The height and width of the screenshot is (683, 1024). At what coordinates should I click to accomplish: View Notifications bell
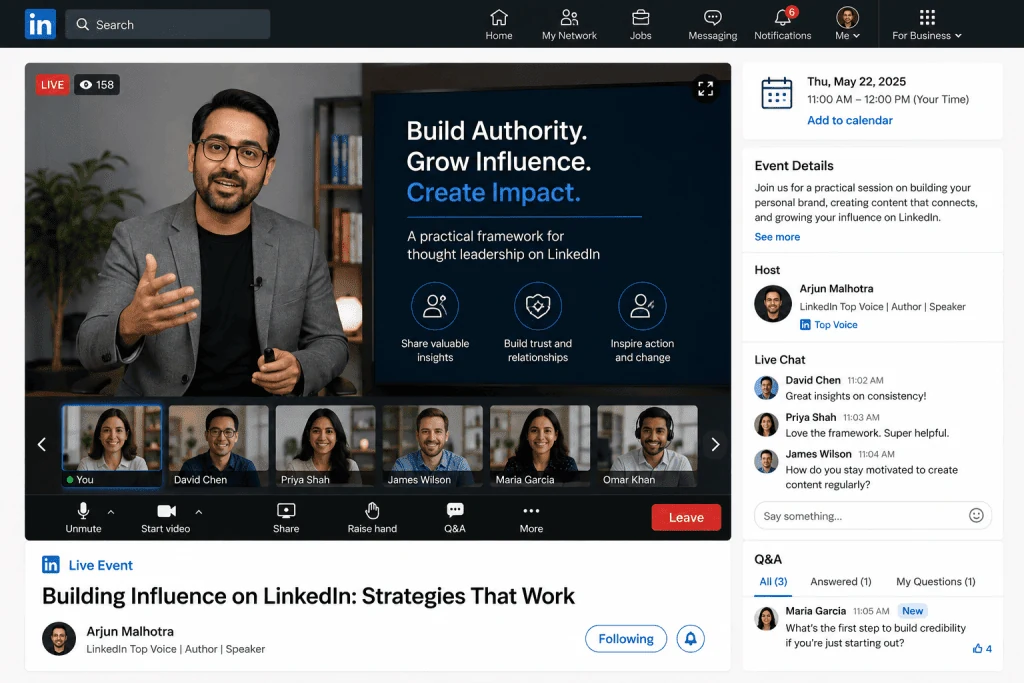coord(782,24)
